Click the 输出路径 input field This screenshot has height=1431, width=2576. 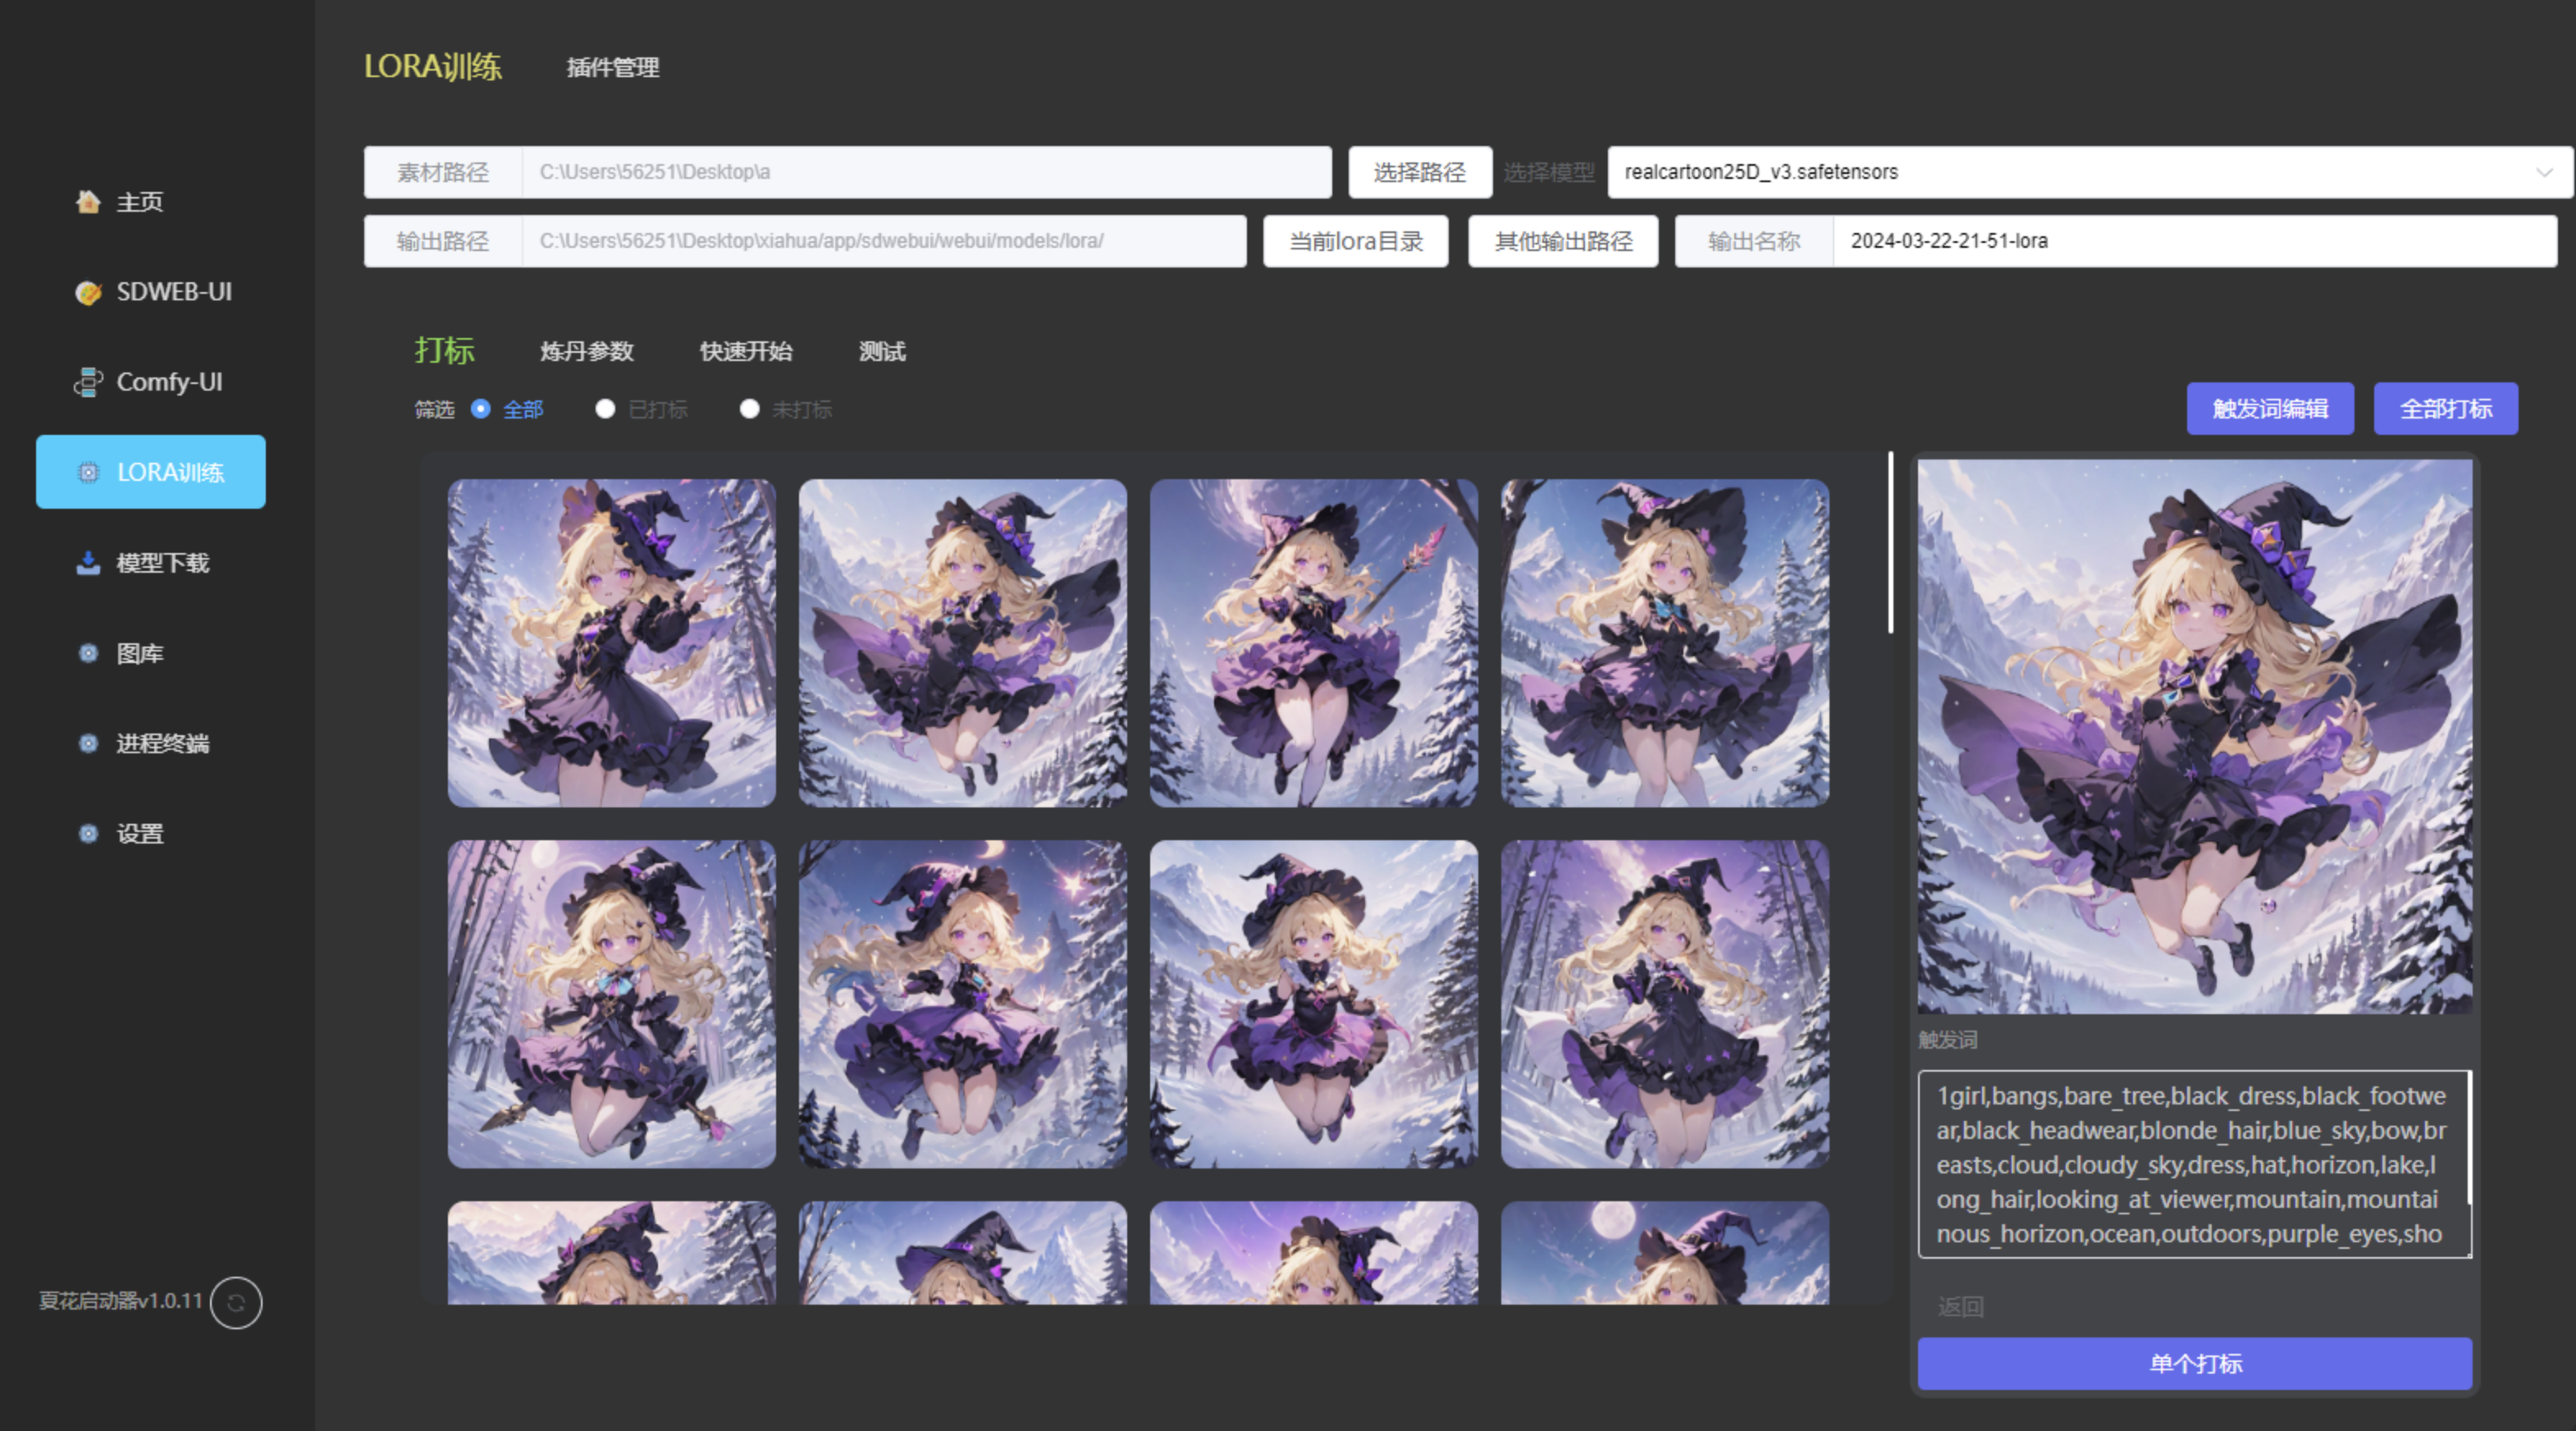[884, 241]
